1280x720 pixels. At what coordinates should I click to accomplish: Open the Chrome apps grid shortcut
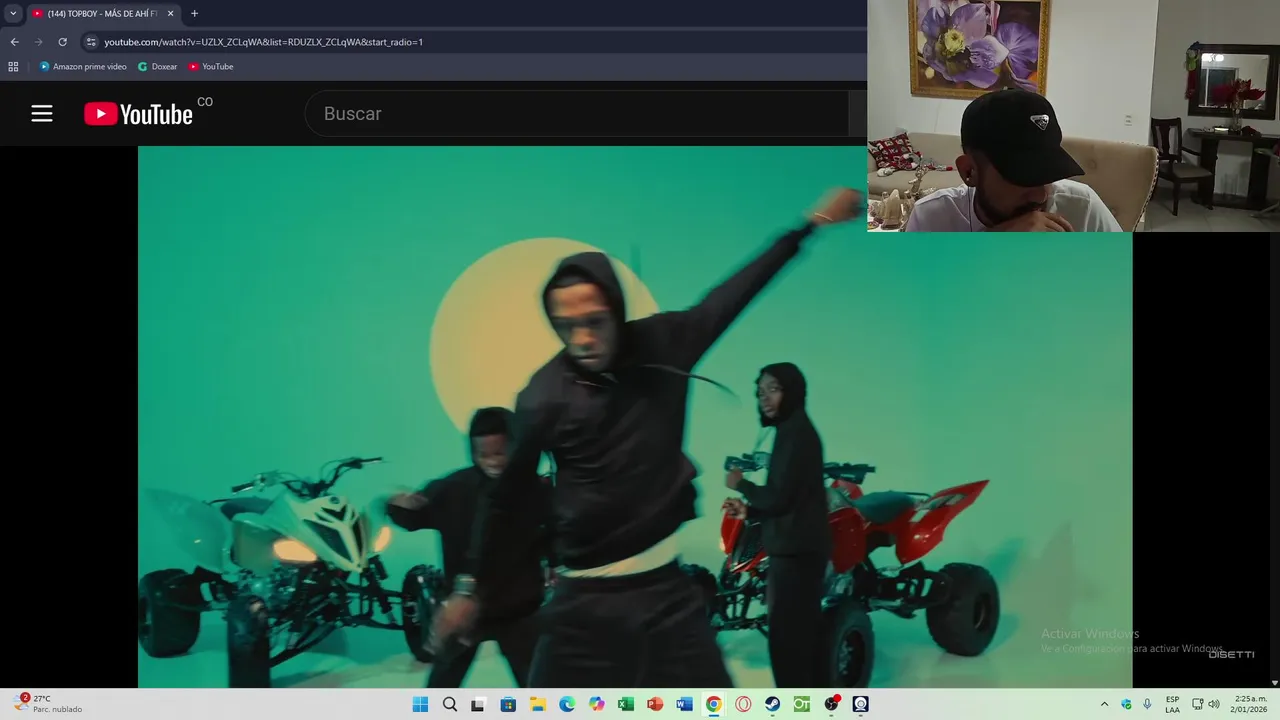[x=13, y=67]
